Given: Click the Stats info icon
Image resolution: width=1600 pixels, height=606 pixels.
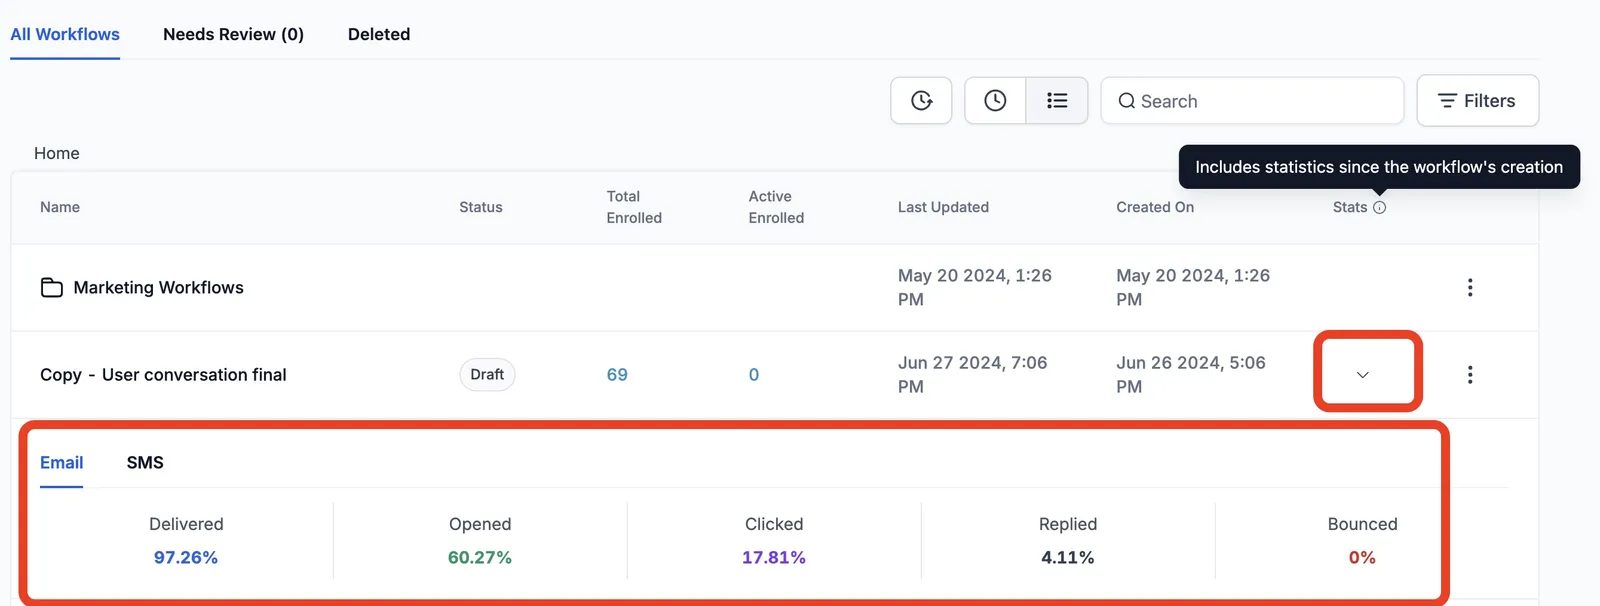Looking at the screenshot, I should (x=1380, y=208).
